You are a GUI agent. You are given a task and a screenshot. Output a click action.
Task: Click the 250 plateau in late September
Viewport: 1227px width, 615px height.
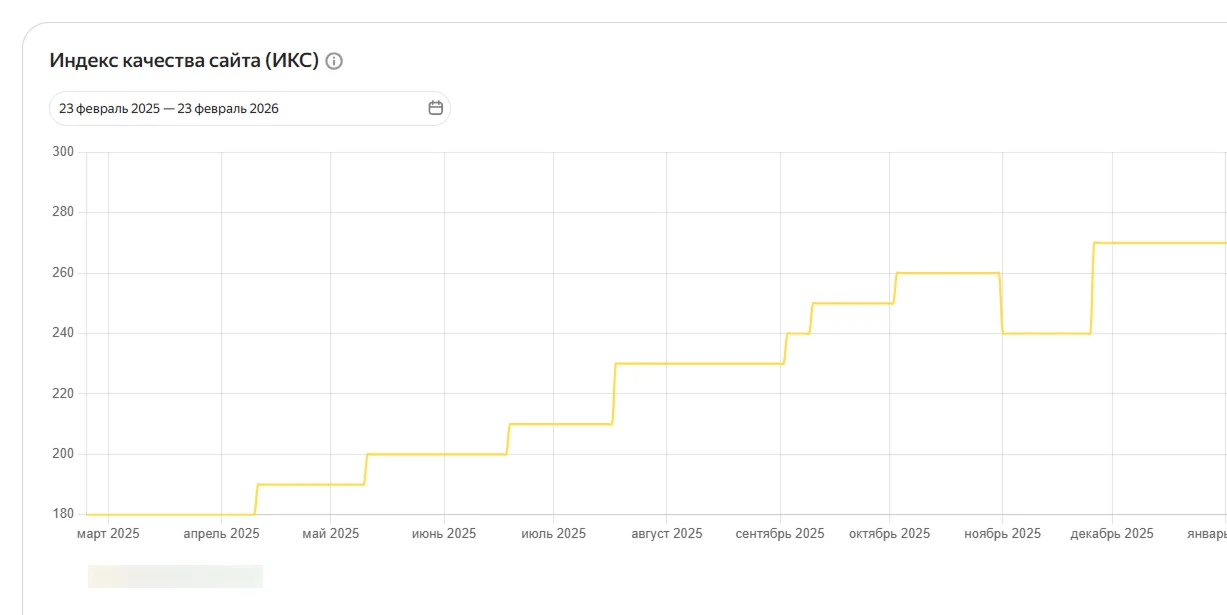852,303
